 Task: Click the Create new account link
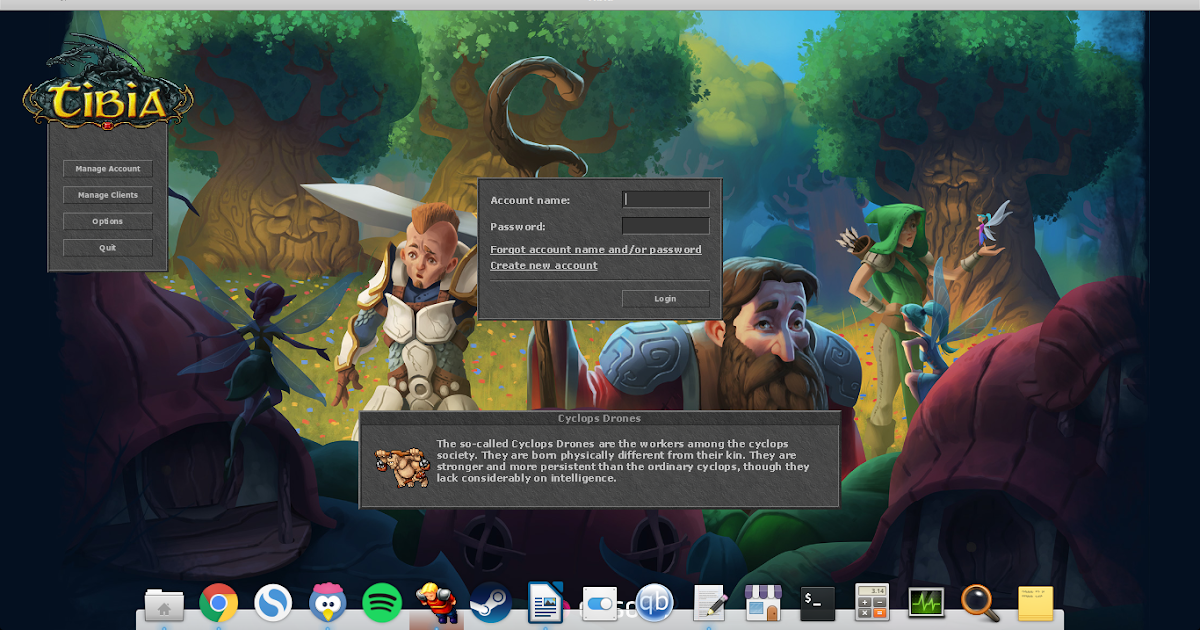(x=543, y=265)
